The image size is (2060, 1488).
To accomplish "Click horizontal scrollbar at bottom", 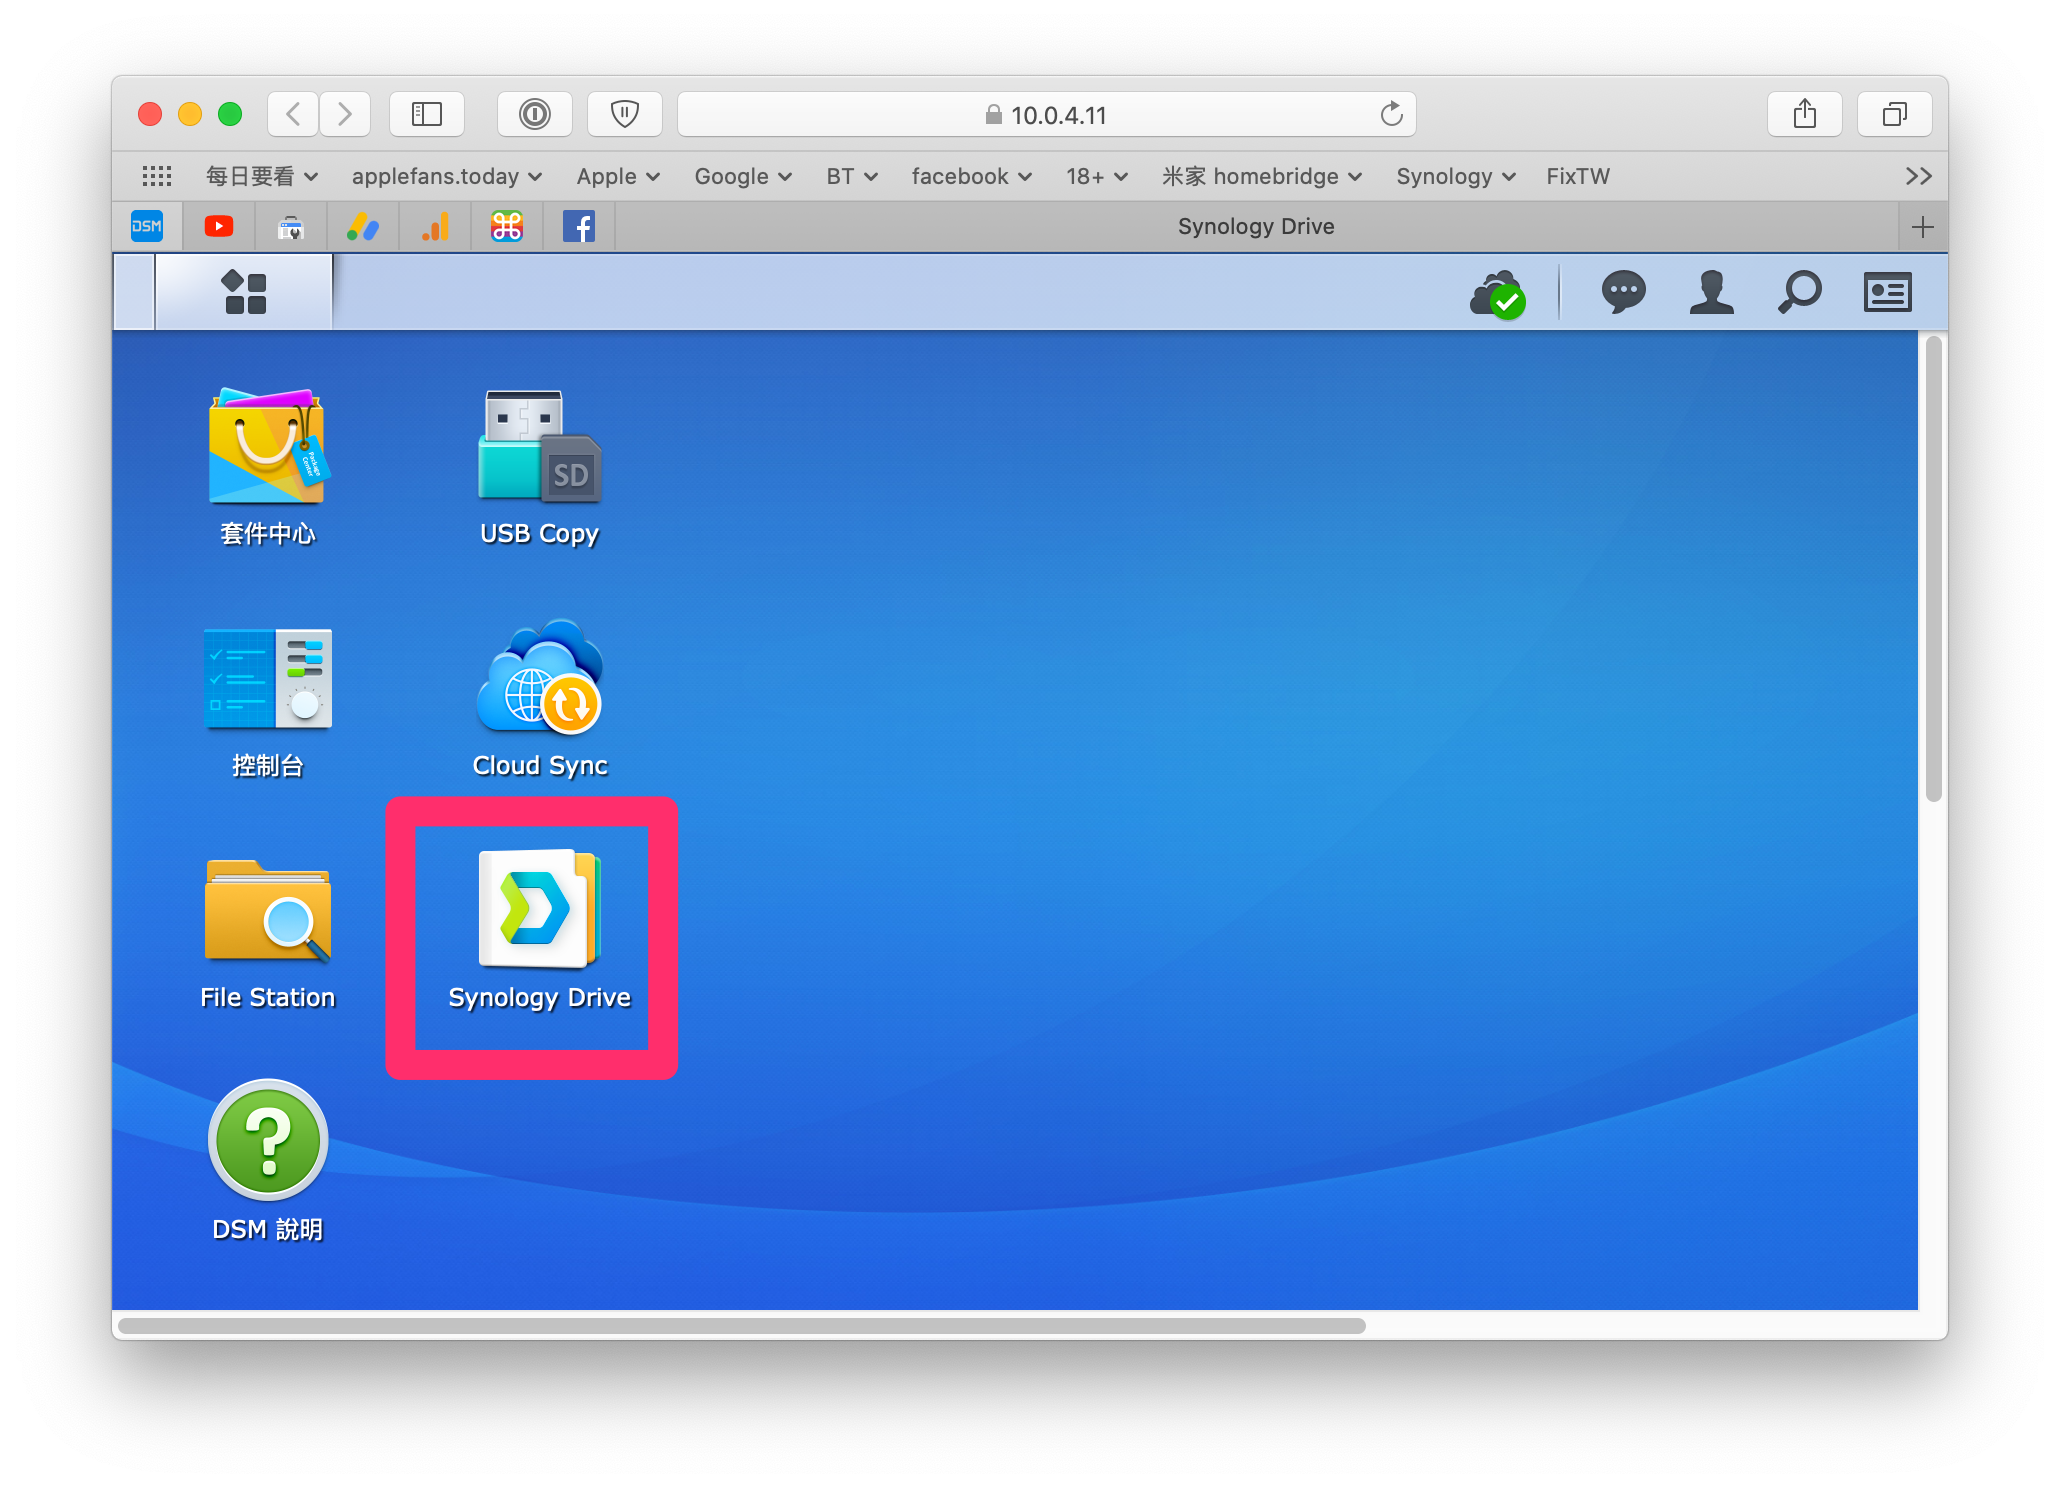I will 741,1325.
